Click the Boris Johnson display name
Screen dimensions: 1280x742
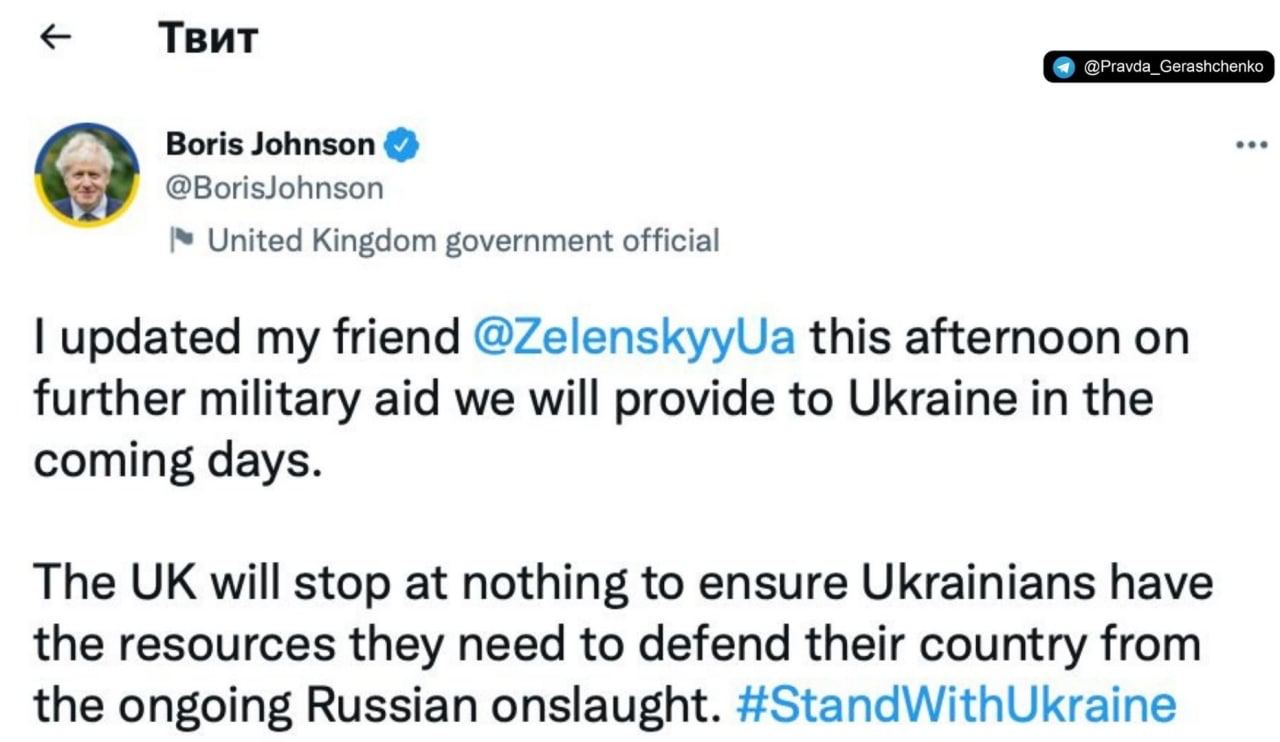coord(270,145)
